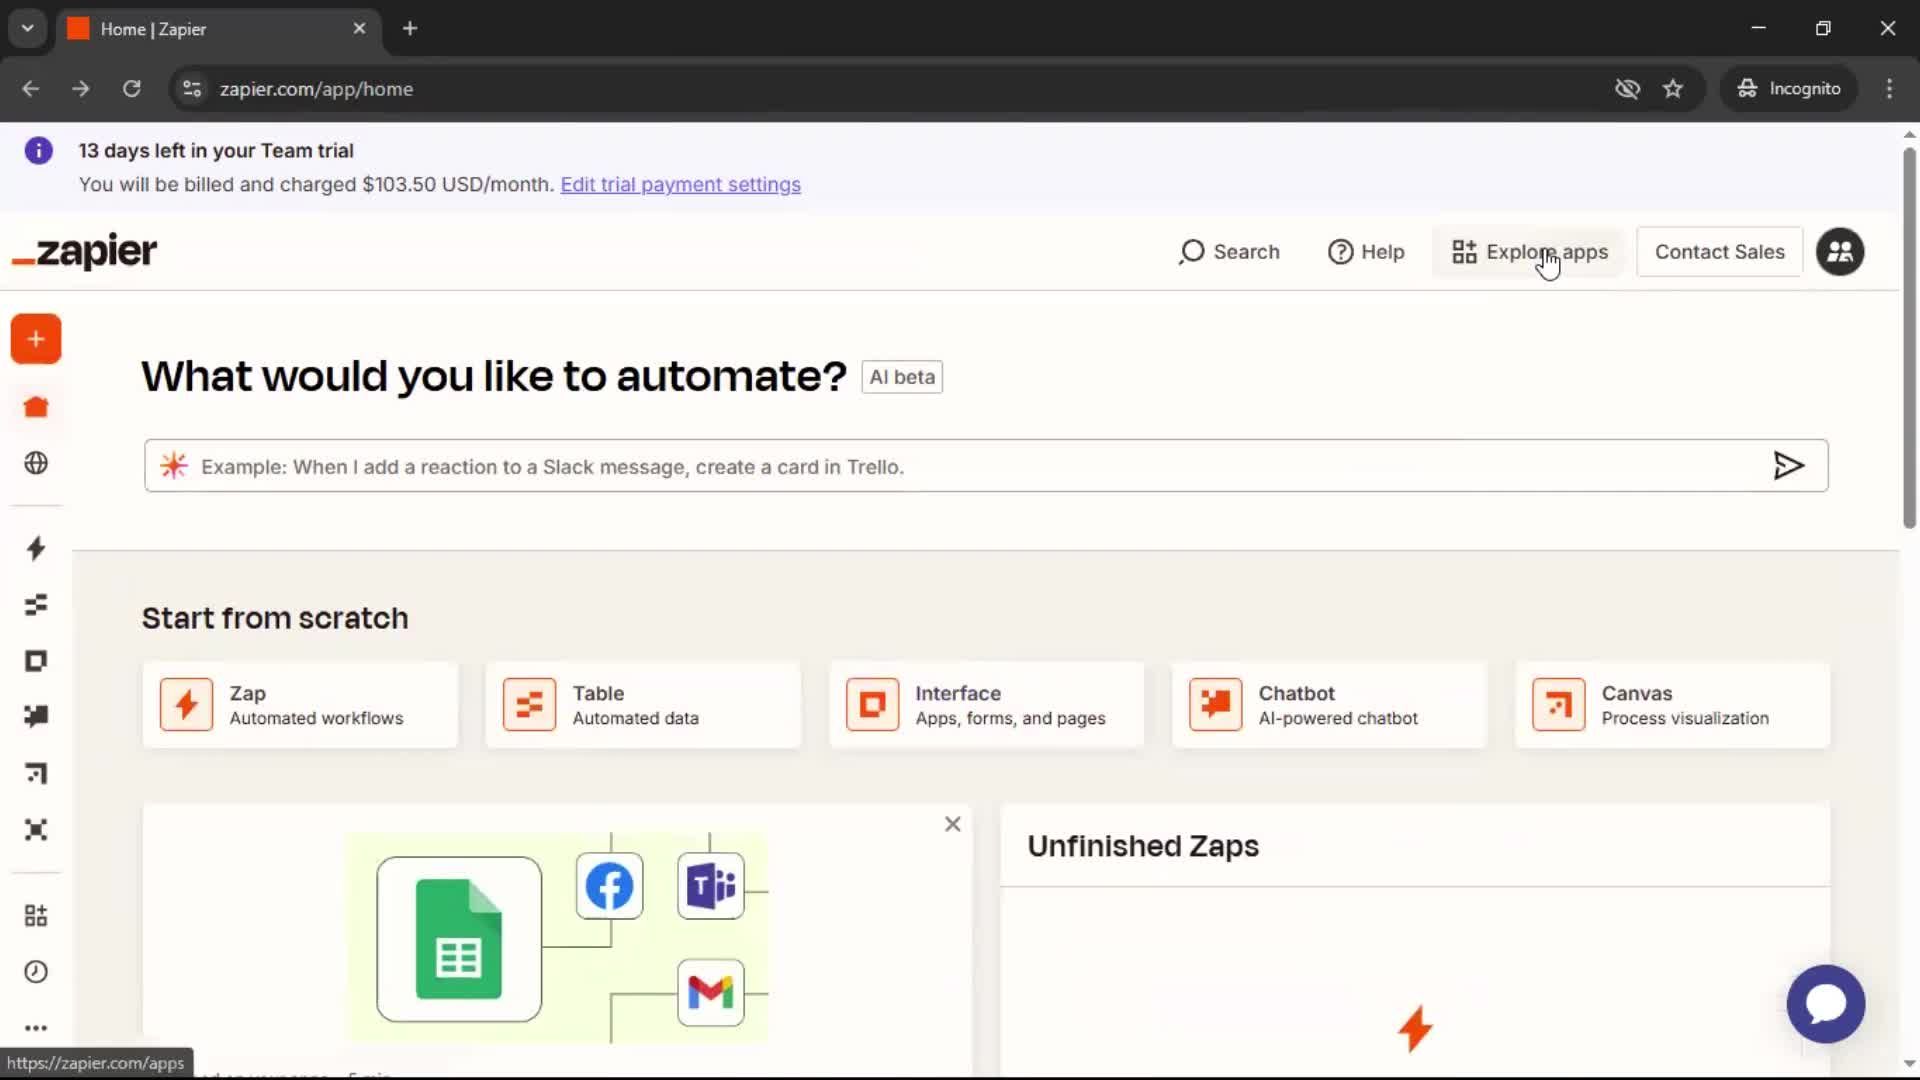Viewport: 1920px width, 1080px height.
Task: Click the site info icon in address bar
Action: tap(192, 89)
